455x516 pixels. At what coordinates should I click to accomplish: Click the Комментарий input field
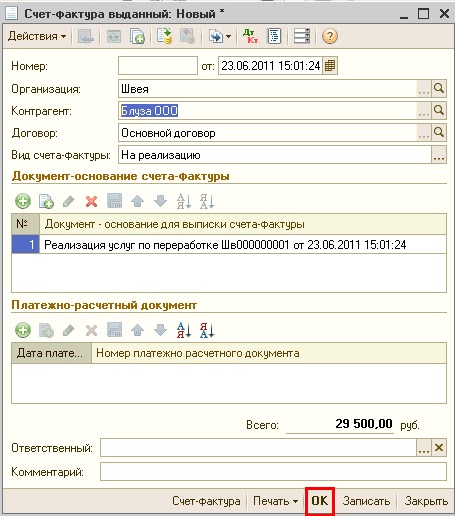(273, 472)
